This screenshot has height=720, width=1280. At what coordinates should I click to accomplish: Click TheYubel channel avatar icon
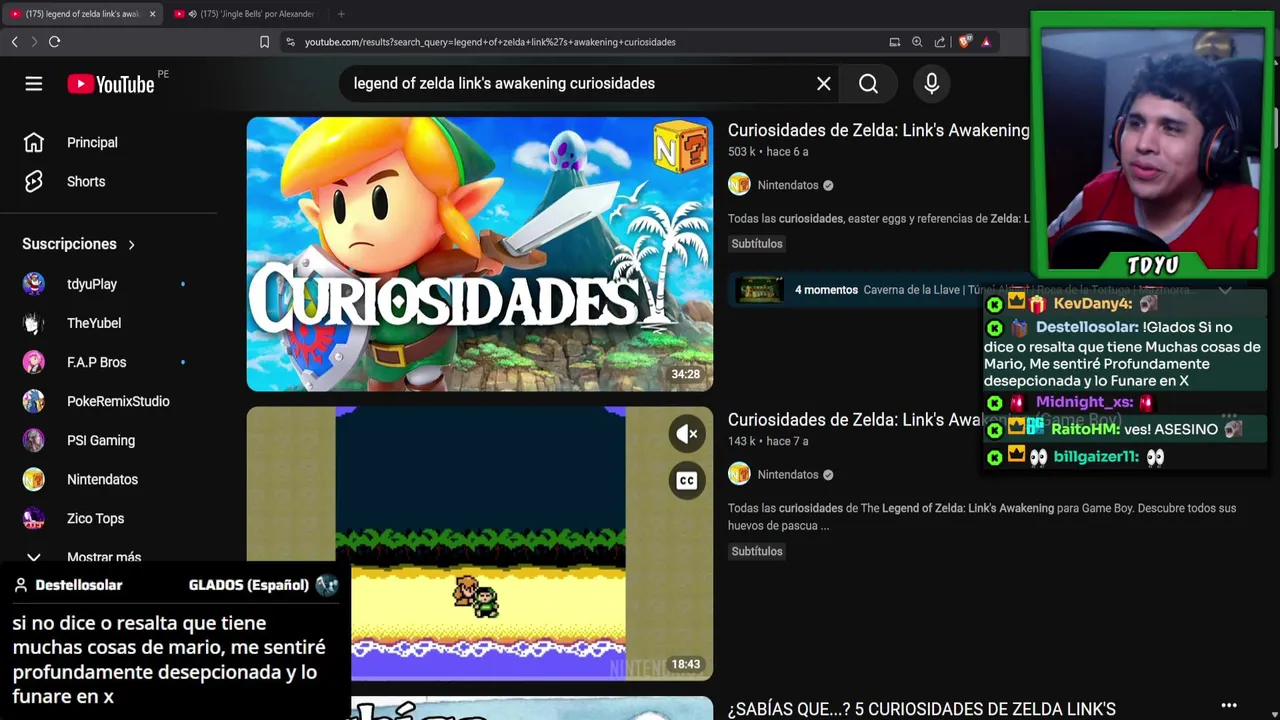(x=34, y=323)
